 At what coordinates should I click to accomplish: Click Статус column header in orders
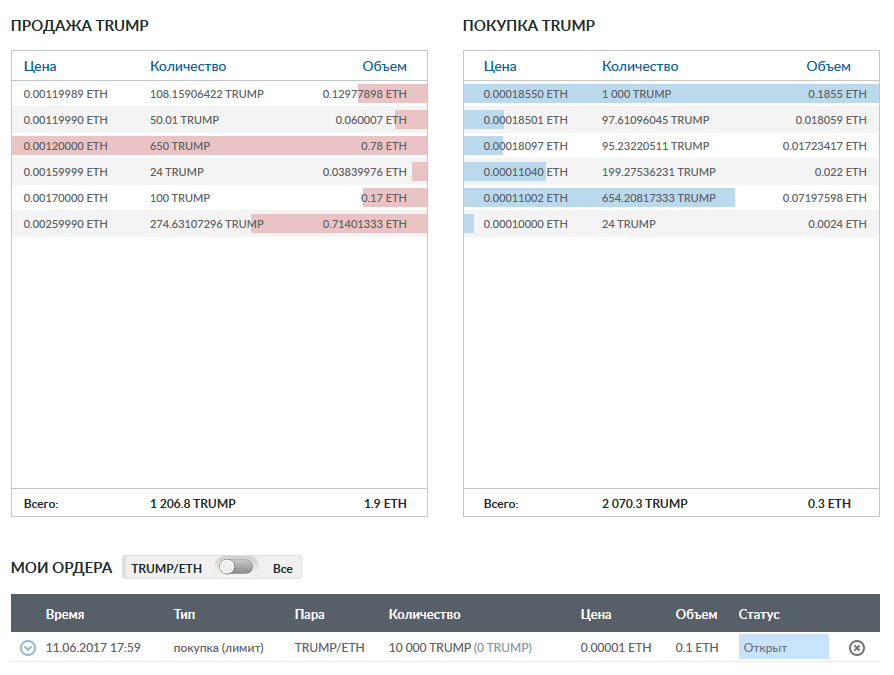(759, 614)
